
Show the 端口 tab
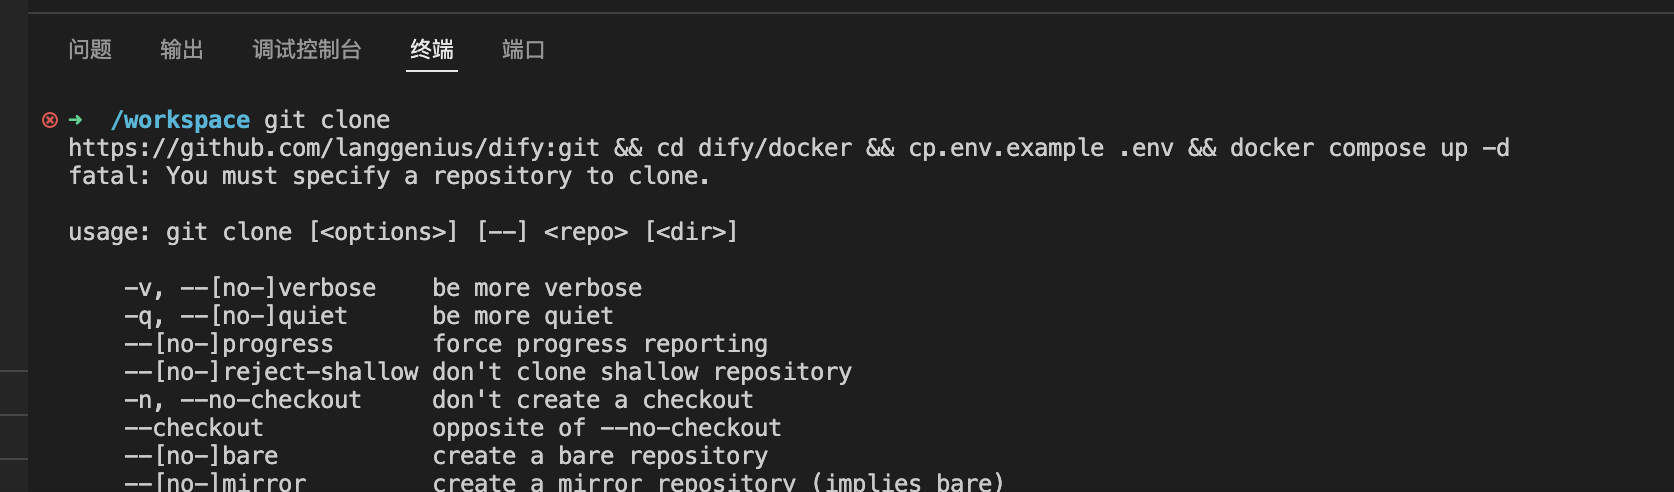point(524,49)
